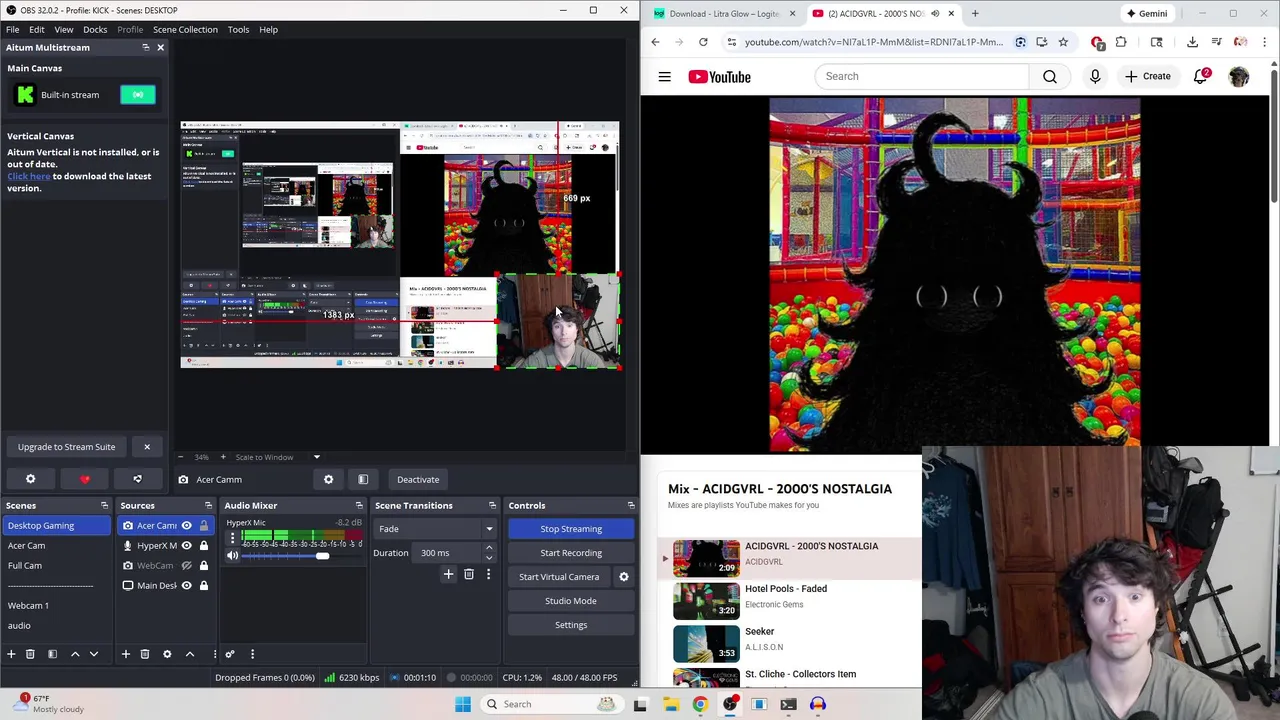Delete selected source with trash icon

click(x=145, y=654)
